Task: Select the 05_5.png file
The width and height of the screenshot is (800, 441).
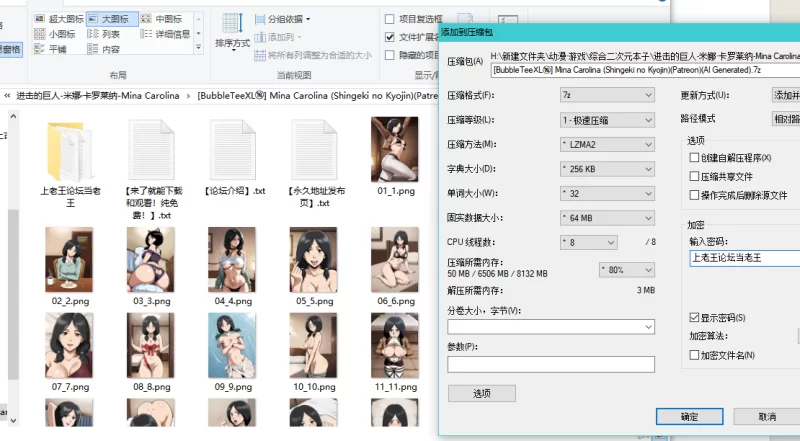Action: [x=314, y=266]
